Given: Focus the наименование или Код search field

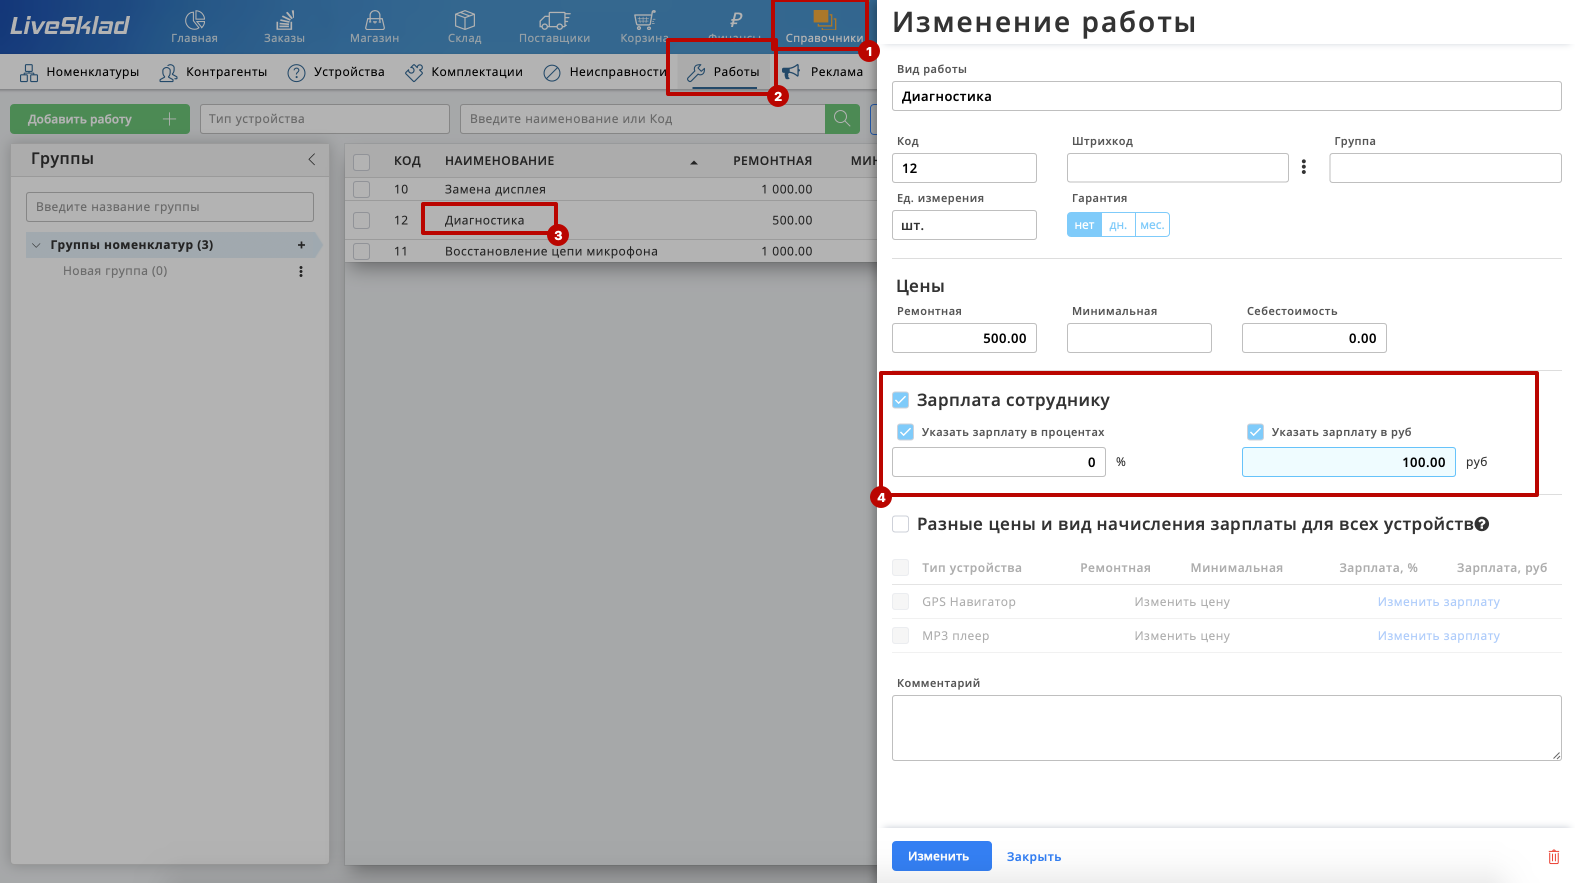Looking at the screenshot, I should click(x=642, y=119).
